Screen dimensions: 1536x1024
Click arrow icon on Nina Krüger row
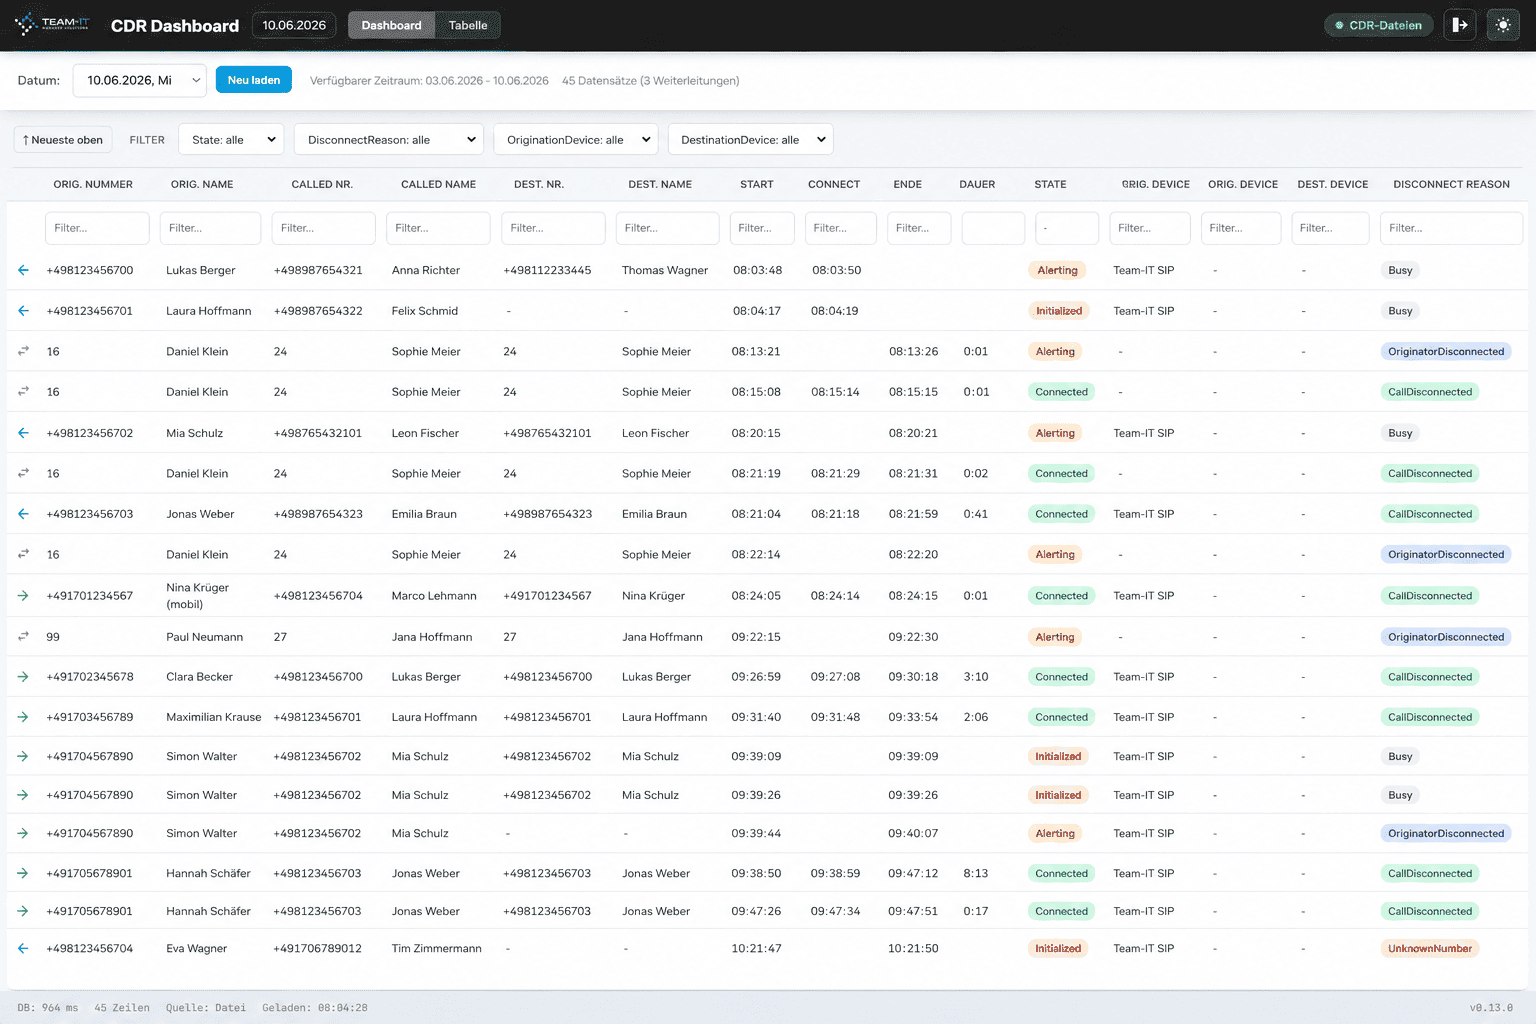[23, 596]
